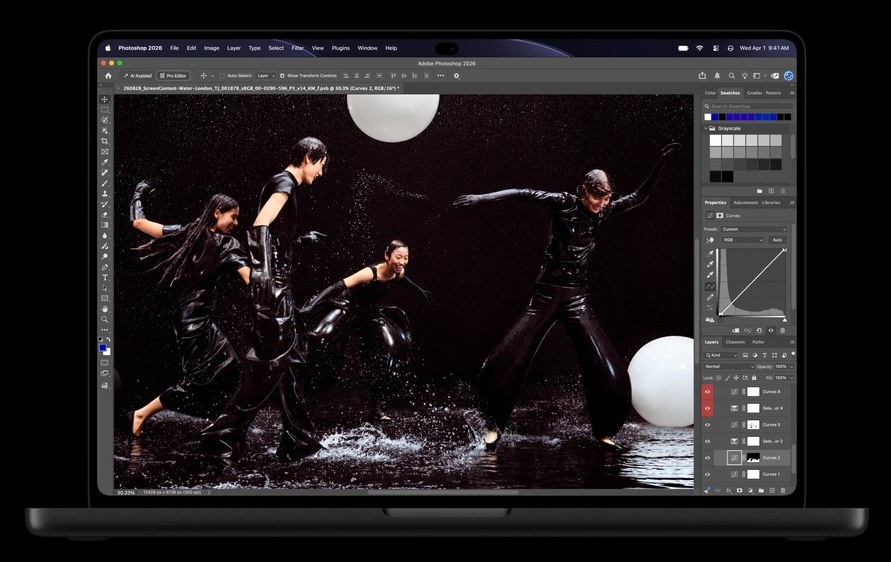Viewport: 891px width, 562px height.
Task: Select the Horizontal Type tool
Action: click(x=105, y=277)
